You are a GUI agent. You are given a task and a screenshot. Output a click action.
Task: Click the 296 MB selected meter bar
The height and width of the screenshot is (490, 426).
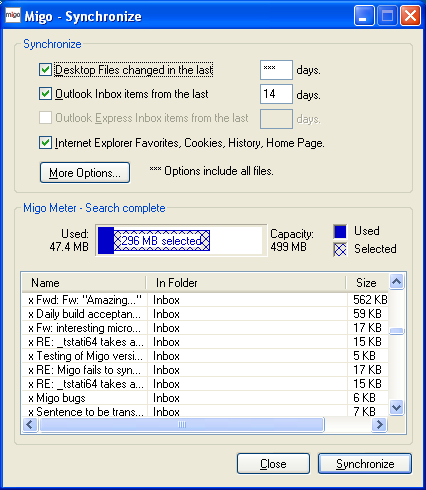point(162,240)
